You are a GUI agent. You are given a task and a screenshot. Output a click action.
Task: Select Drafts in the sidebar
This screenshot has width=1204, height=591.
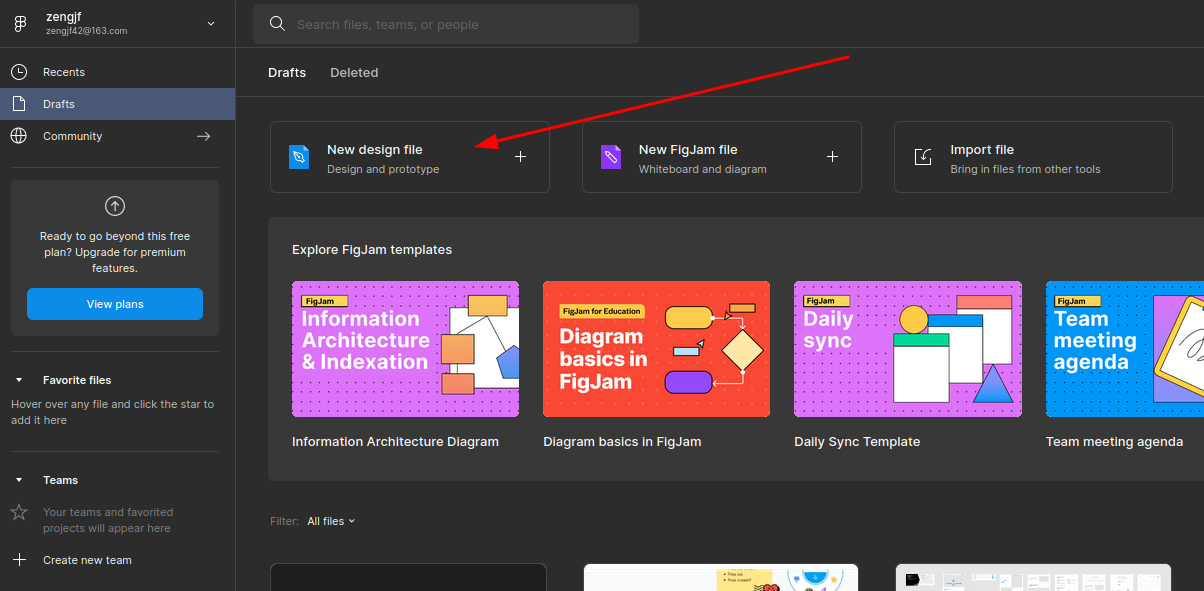click(118, 104)
